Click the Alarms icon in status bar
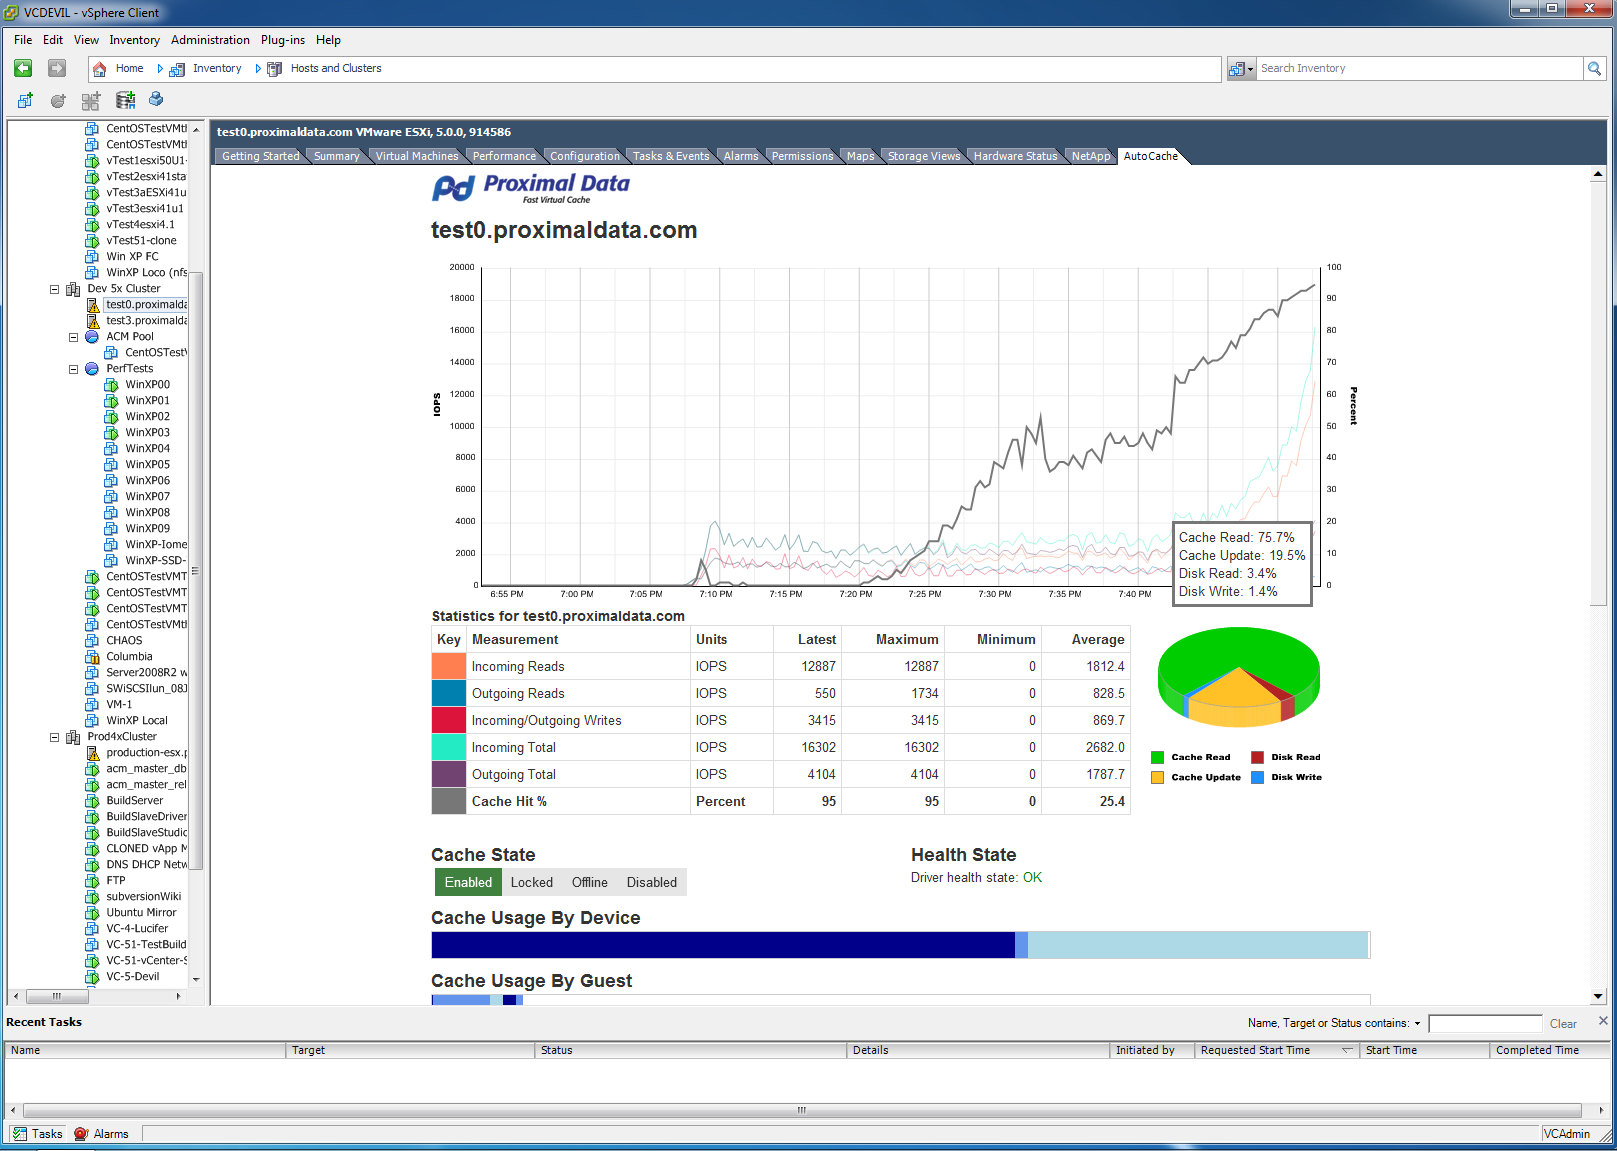The image size is (1617, 1151). pyautogui.click(x=82, y=1134)
